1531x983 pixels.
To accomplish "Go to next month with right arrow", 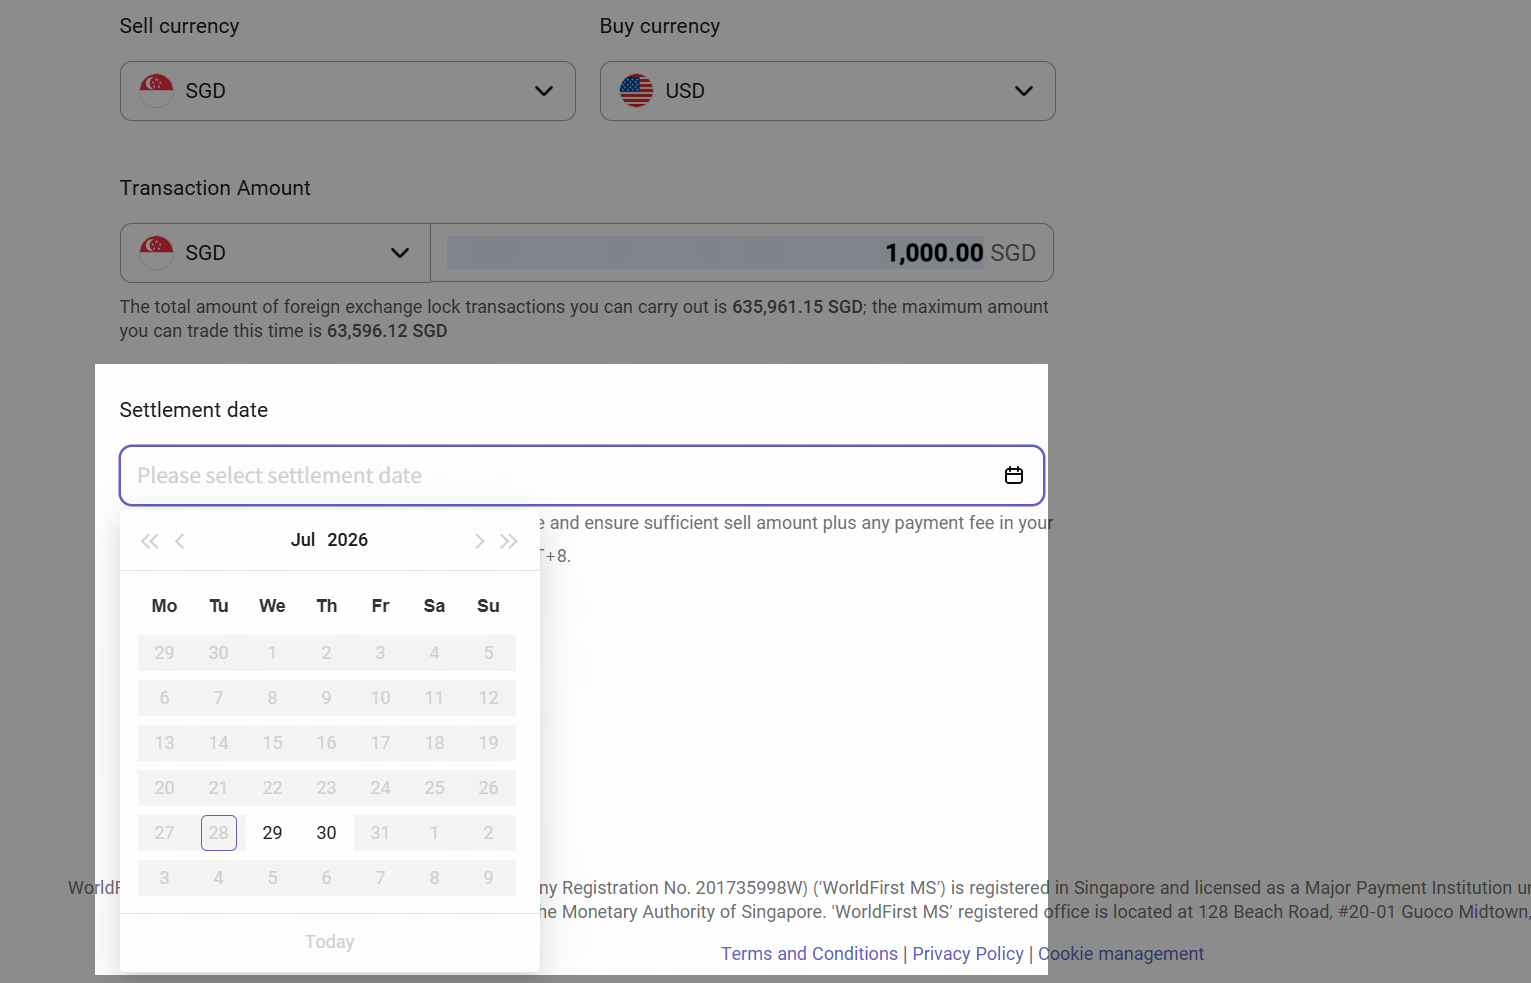I will point(479,541).
